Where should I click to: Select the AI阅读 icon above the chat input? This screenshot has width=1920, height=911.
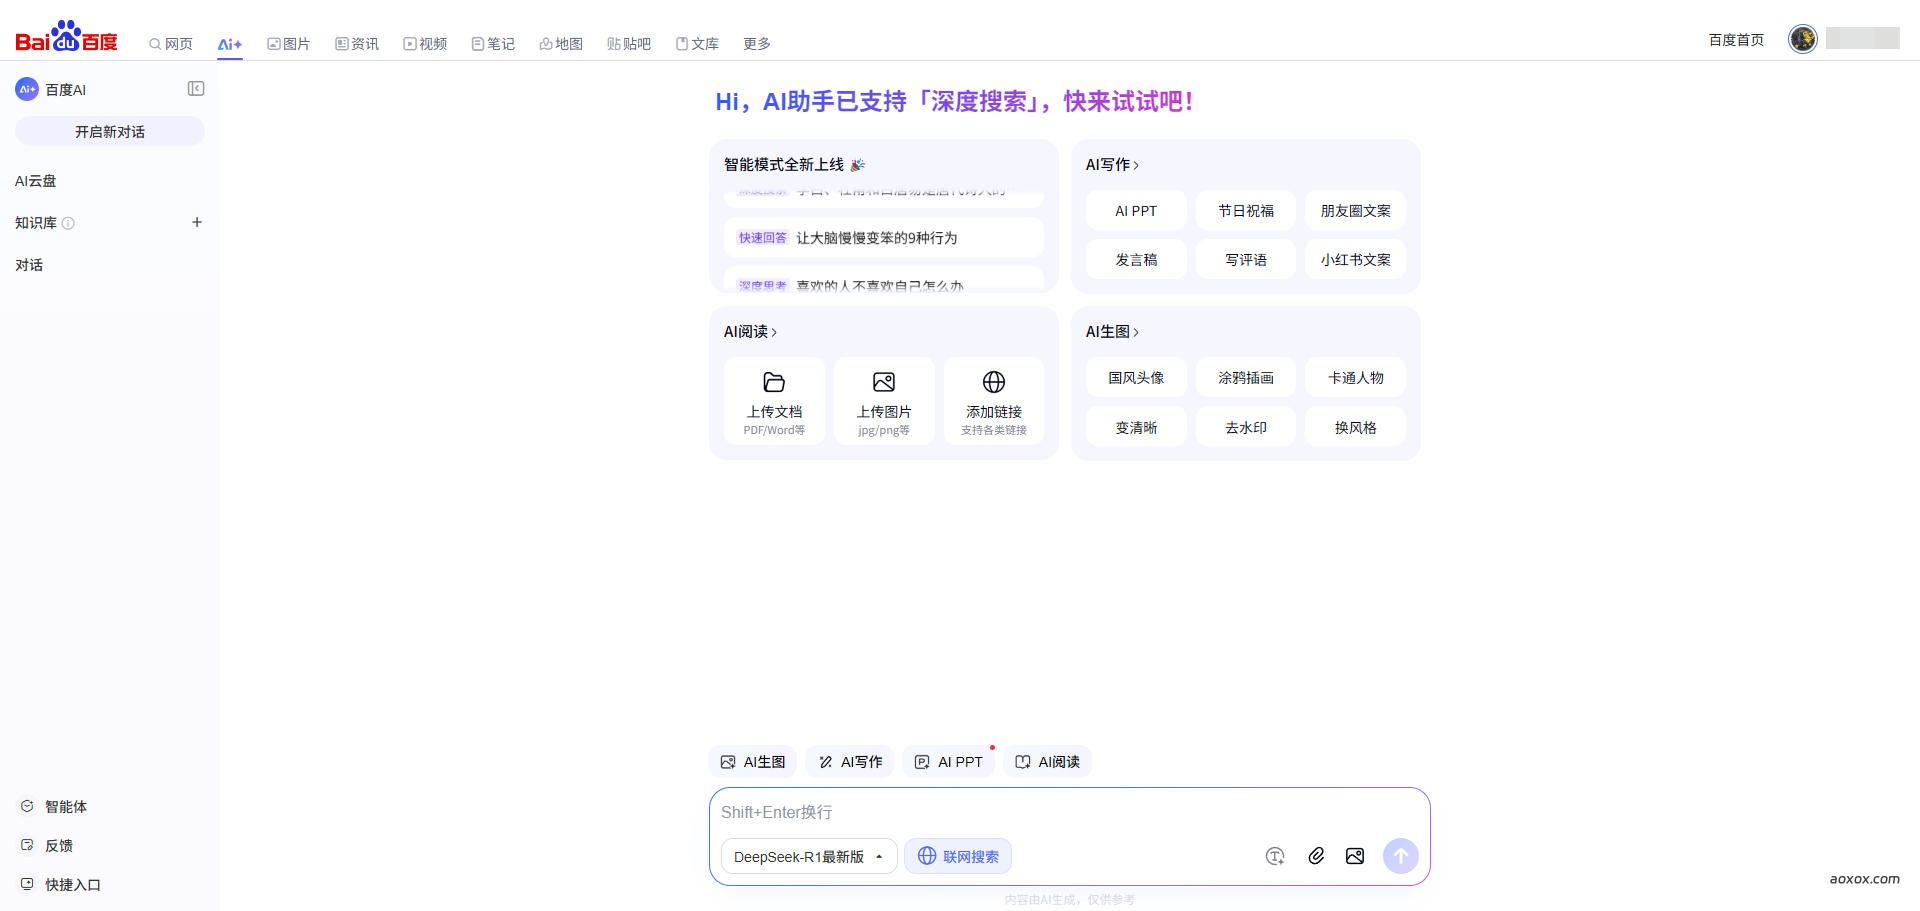pos(1047,761)
